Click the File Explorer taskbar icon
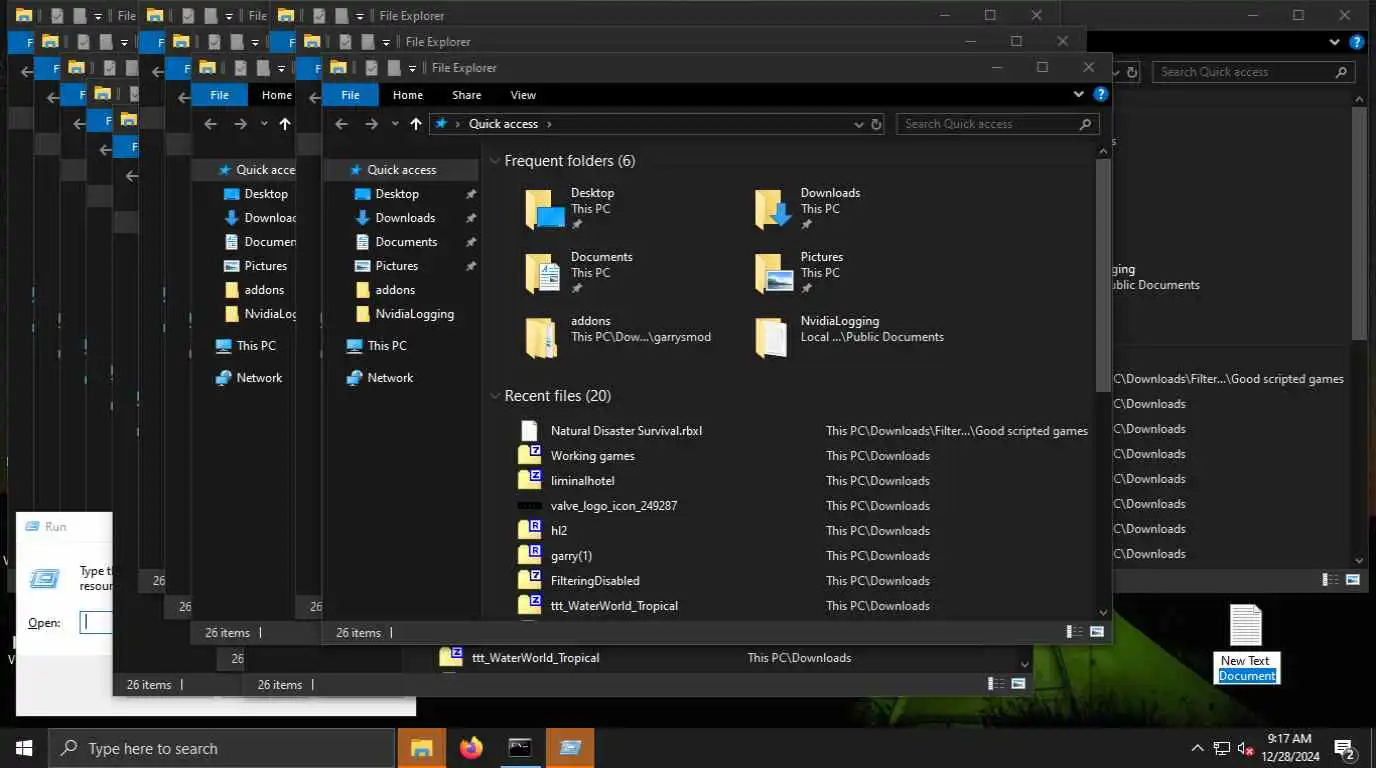Image resolution: width=1376 pixels, height=768 pixels. point(422,748)
